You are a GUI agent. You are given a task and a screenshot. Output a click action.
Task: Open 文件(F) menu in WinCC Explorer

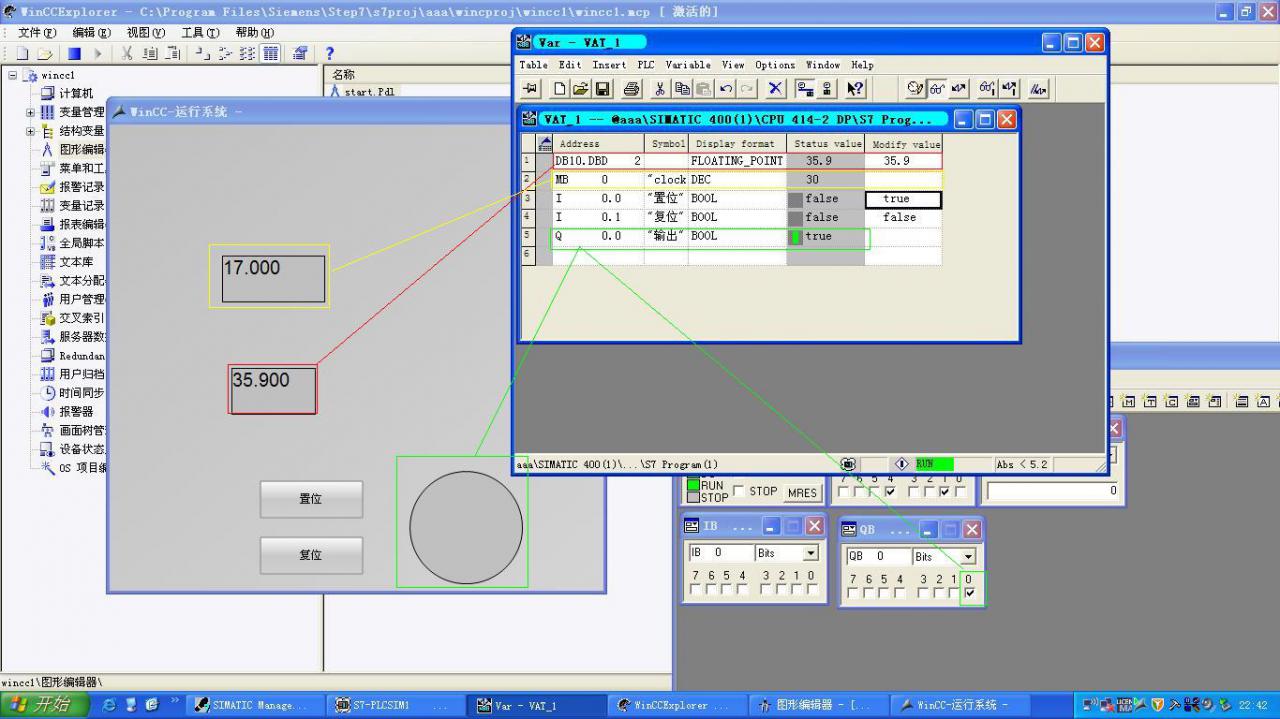(37, 33)
